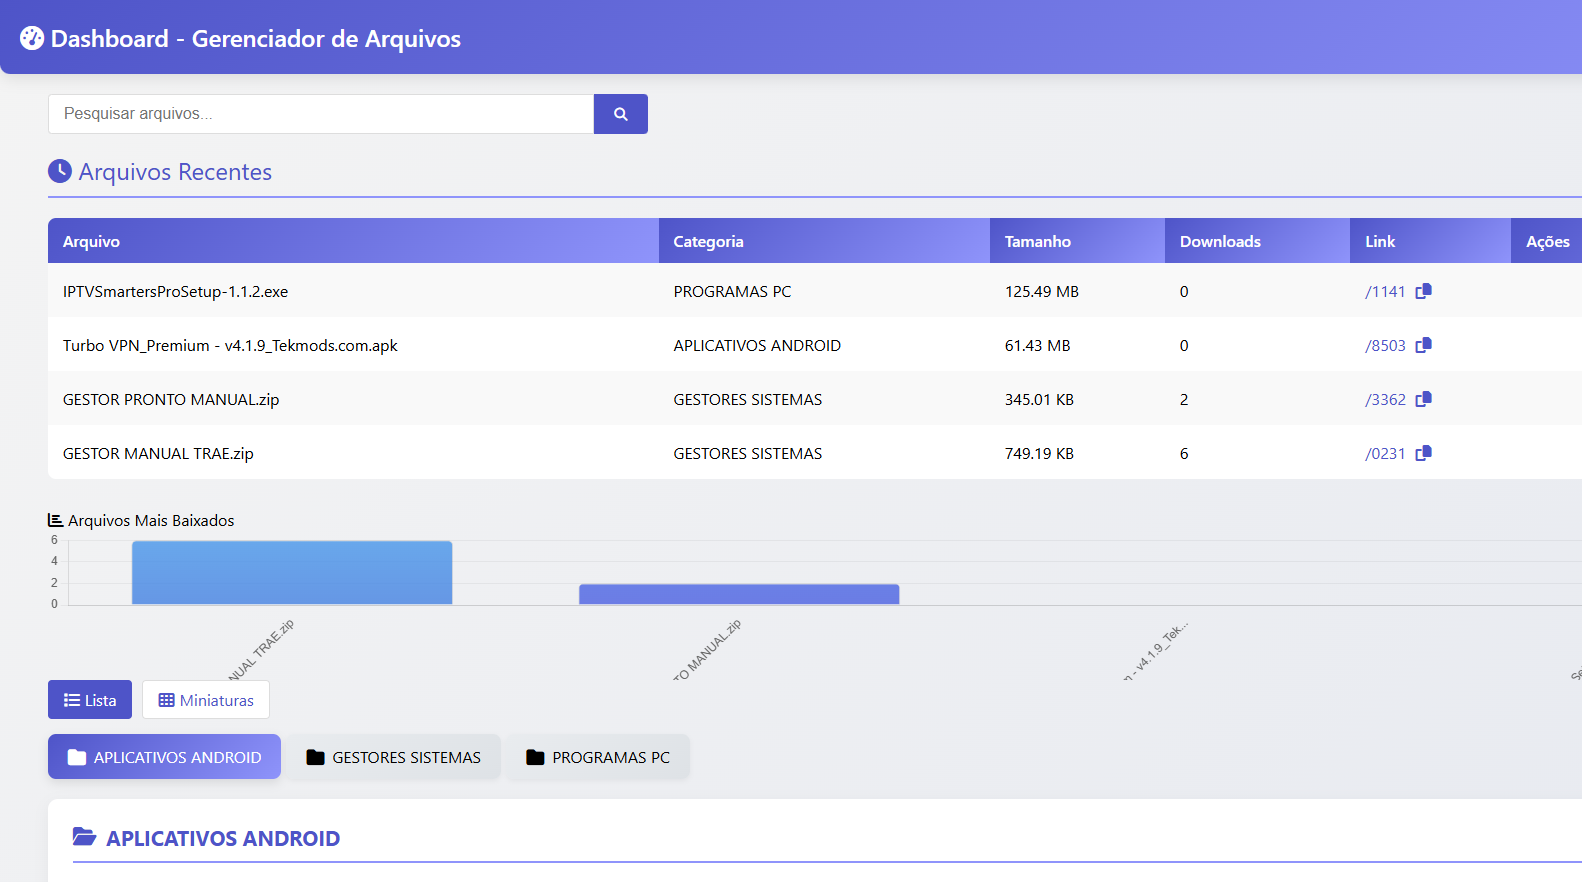Click the dashboard gauge icon in header
Viewport: 1582px width, 882px height.
[x=32, y=38]
